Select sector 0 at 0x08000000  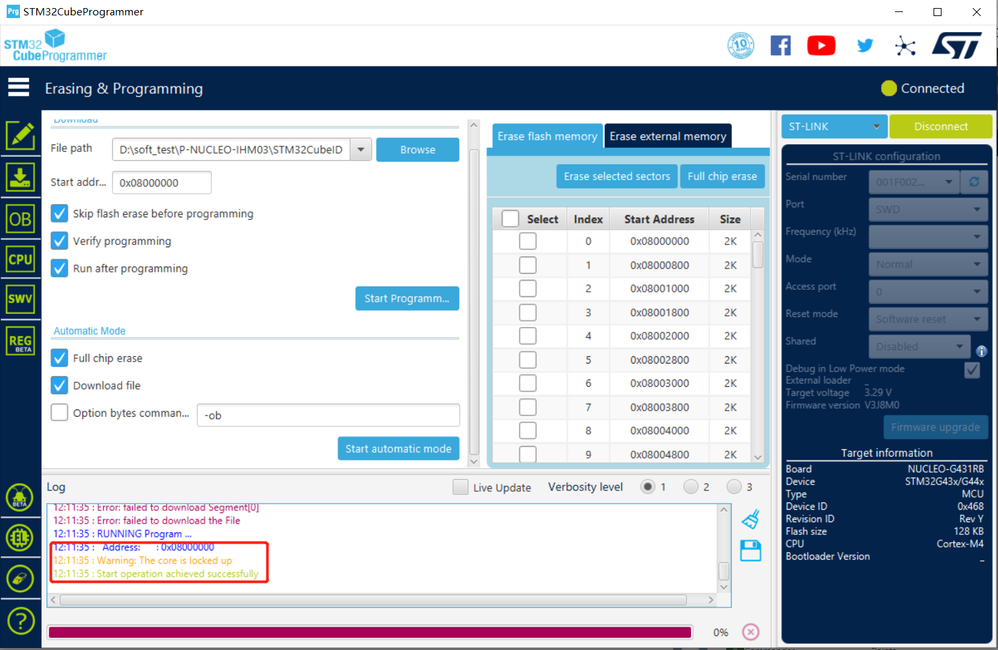pos(528,241)
